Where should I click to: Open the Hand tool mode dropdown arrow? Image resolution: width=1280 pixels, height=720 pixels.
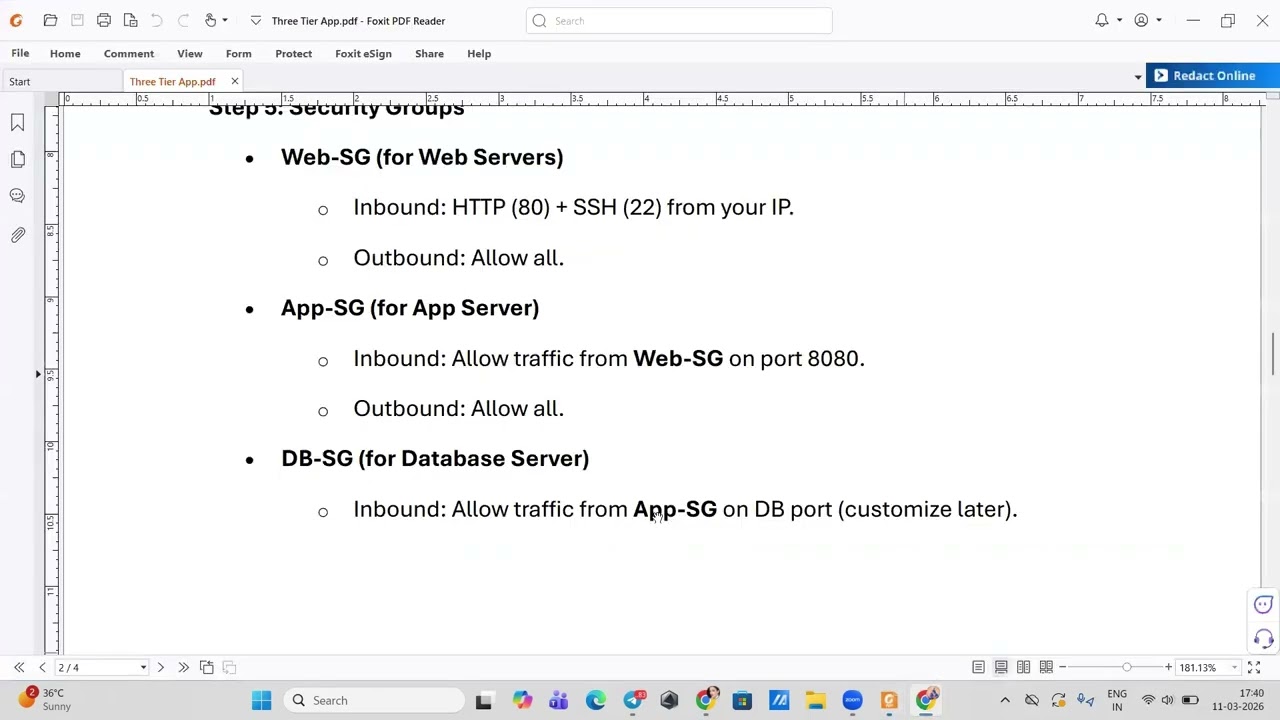click(225, 20)
